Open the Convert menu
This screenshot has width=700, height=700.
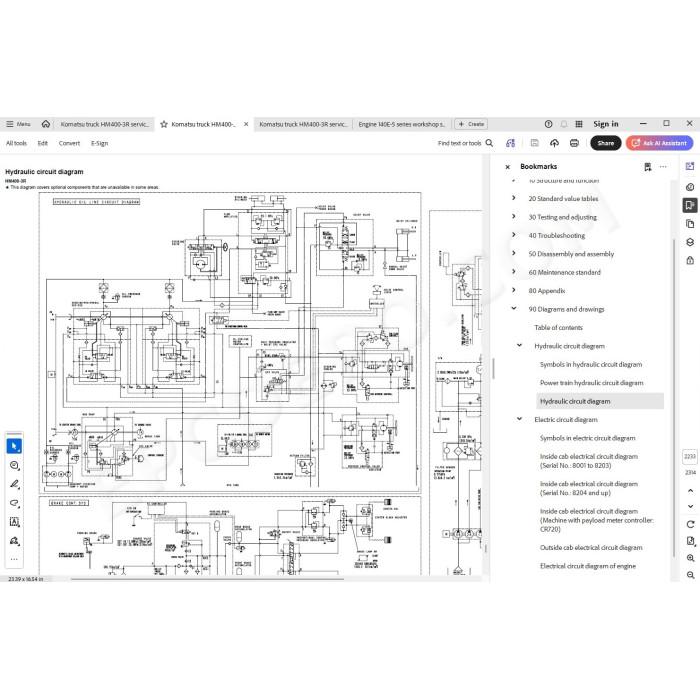pos(69,143)
